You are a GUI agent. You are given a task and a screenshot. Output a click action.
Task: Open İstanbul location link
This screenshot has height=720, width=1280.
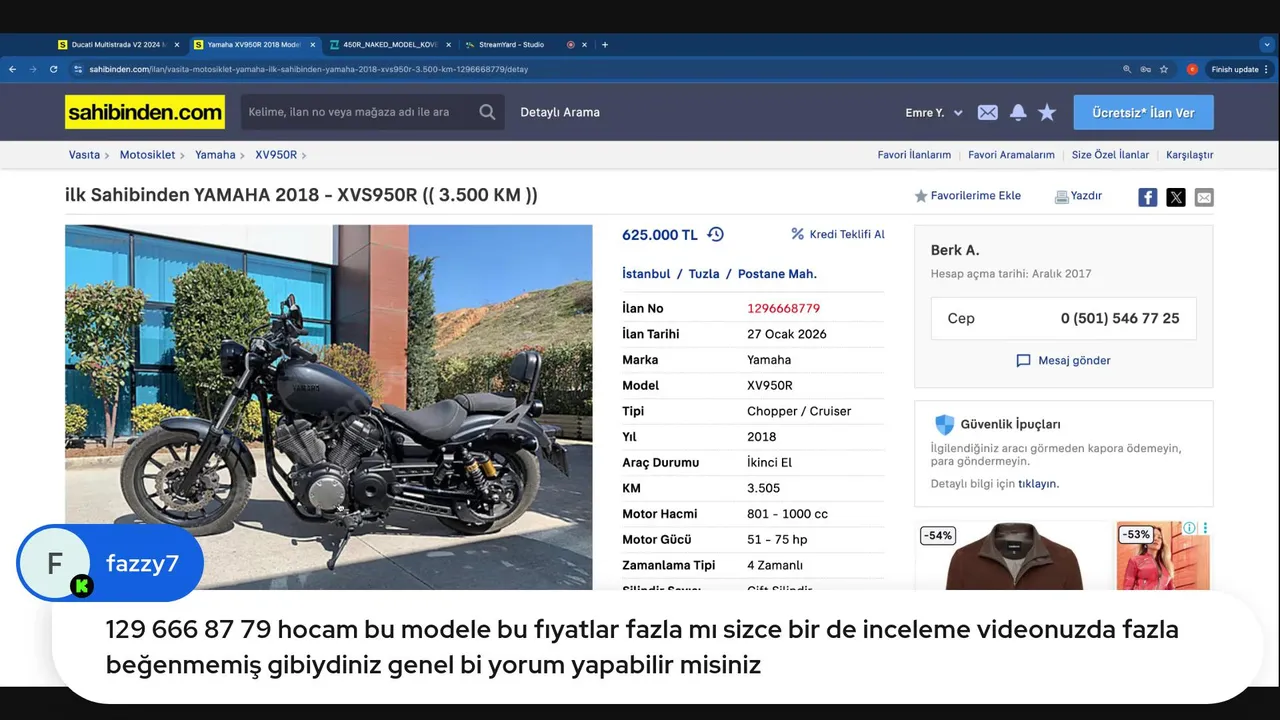[x=646, y=274]
